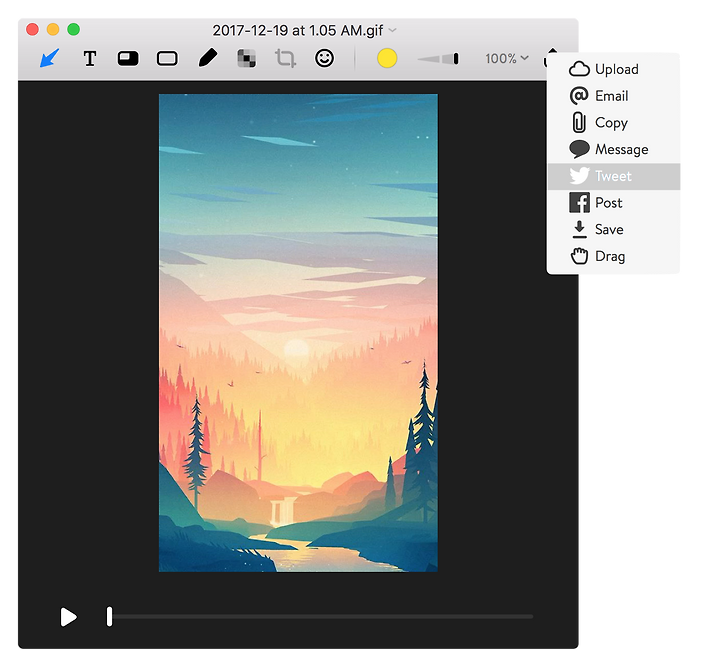Choose Upload from the share menu
This screenshot has height=672, width=720.
(614, 69)
